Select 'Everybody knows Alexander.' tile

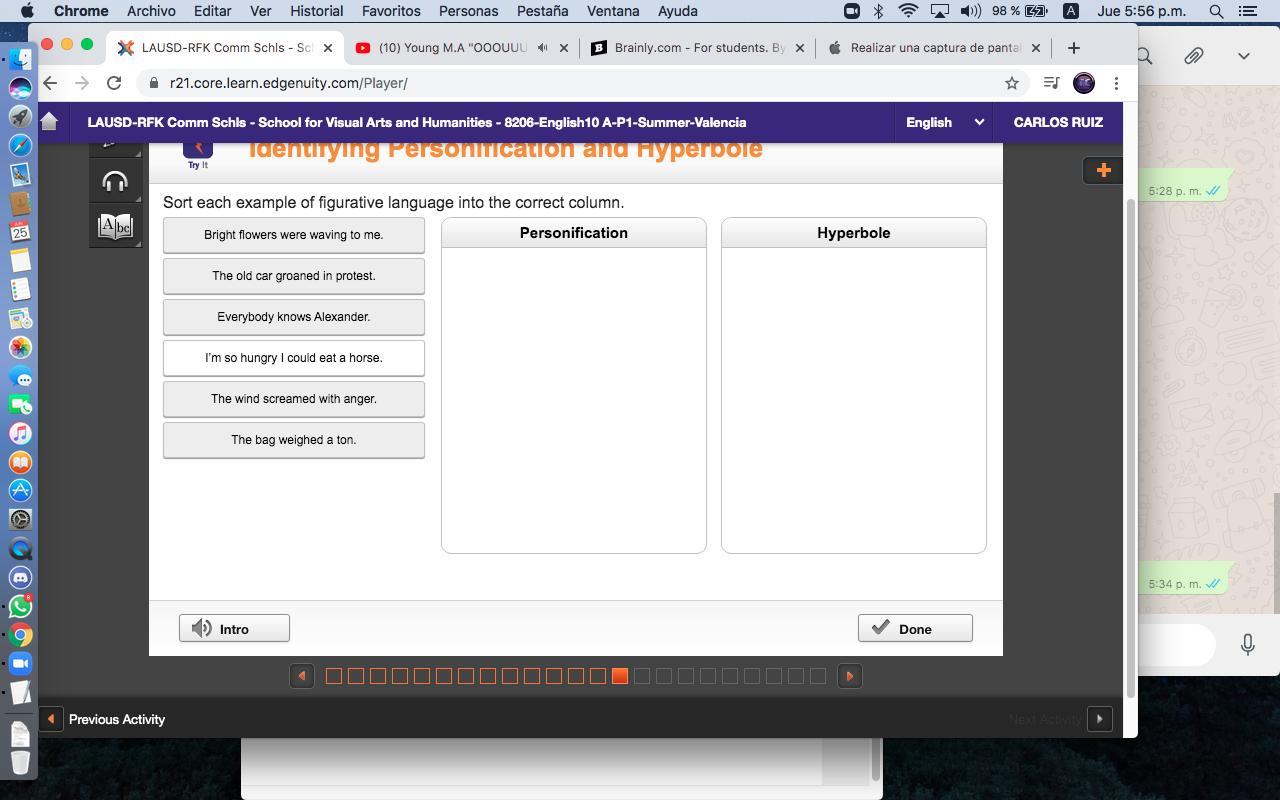point(294,317)
